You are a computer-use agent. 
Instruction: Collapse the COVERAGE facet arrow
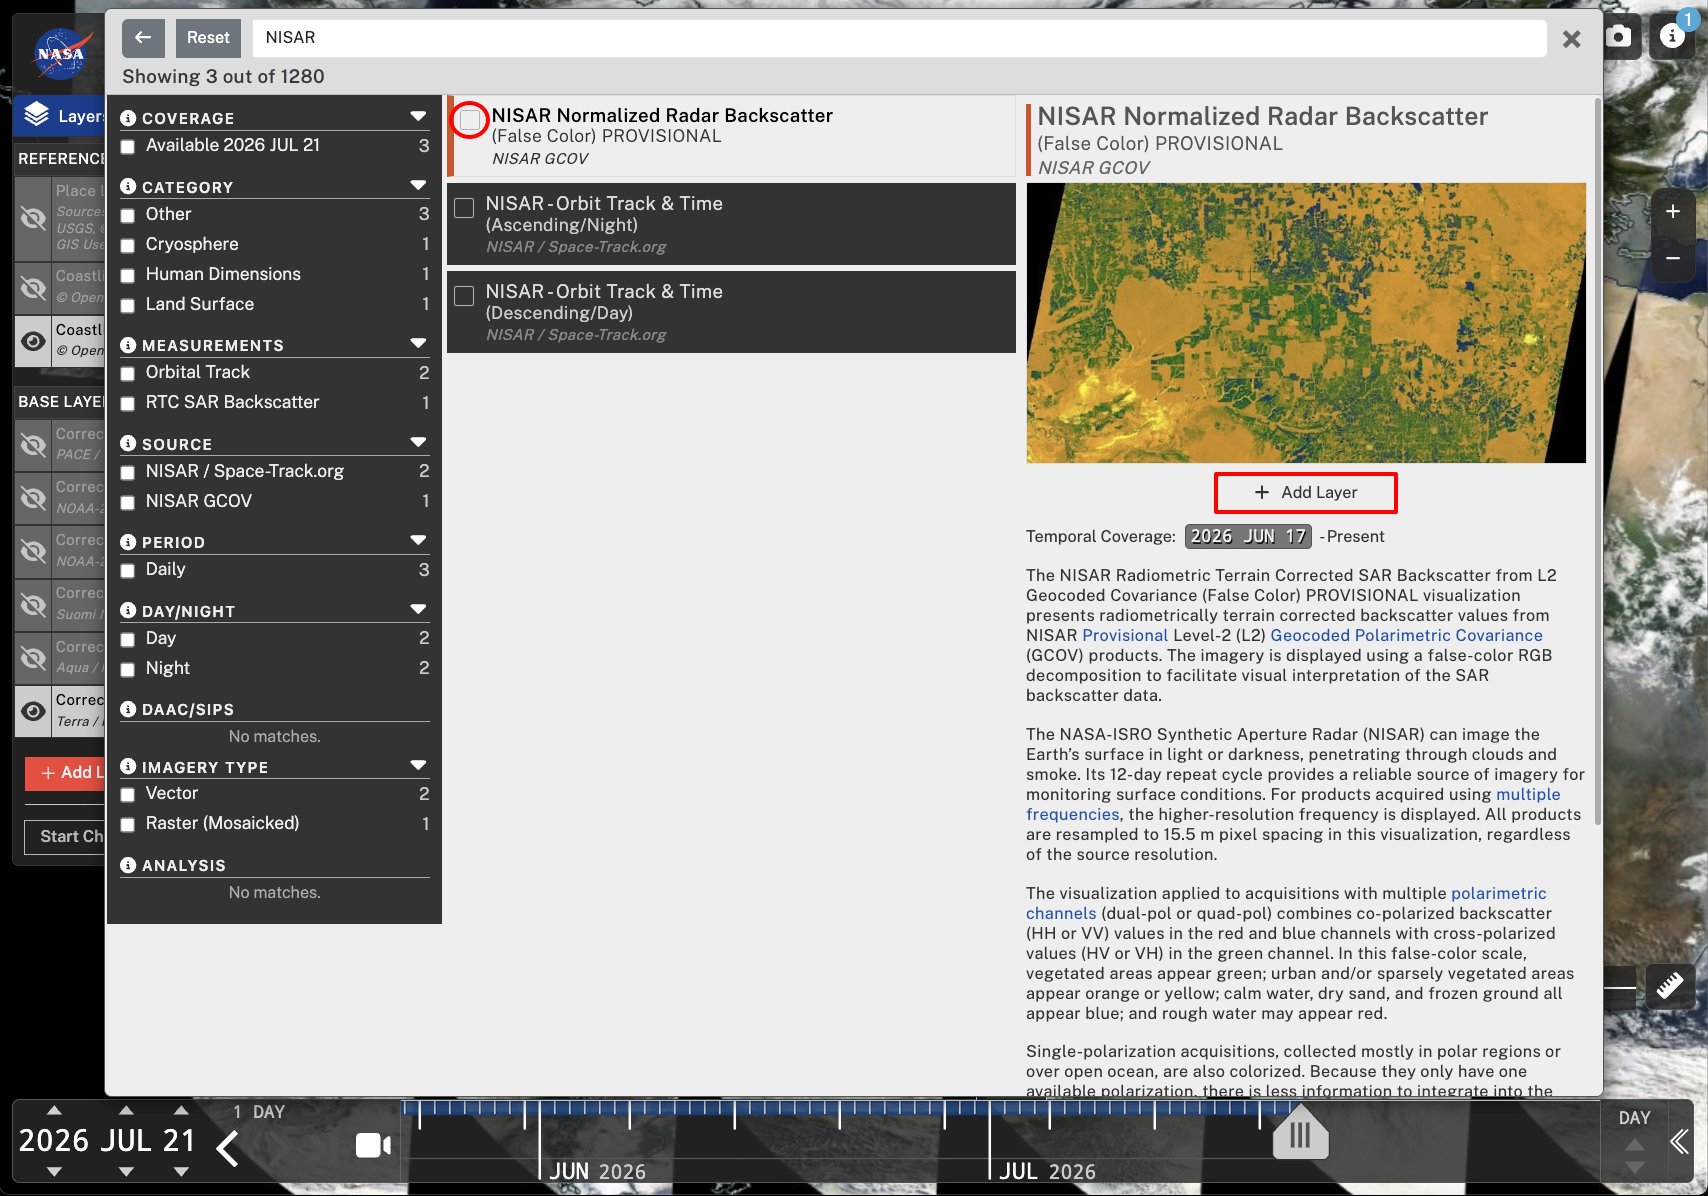[418, 117]
